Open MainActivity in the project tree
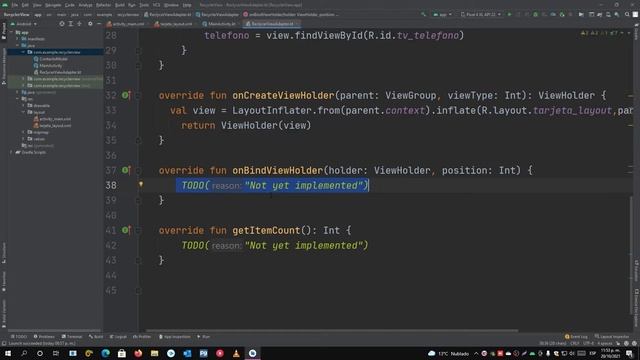This screenshot has width=640, height=360. (48, 65)
